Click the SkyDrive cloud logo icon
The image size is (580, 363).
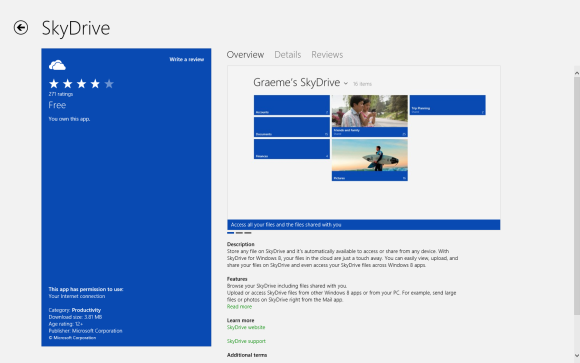pyautogui.click(x=57, y=65)
